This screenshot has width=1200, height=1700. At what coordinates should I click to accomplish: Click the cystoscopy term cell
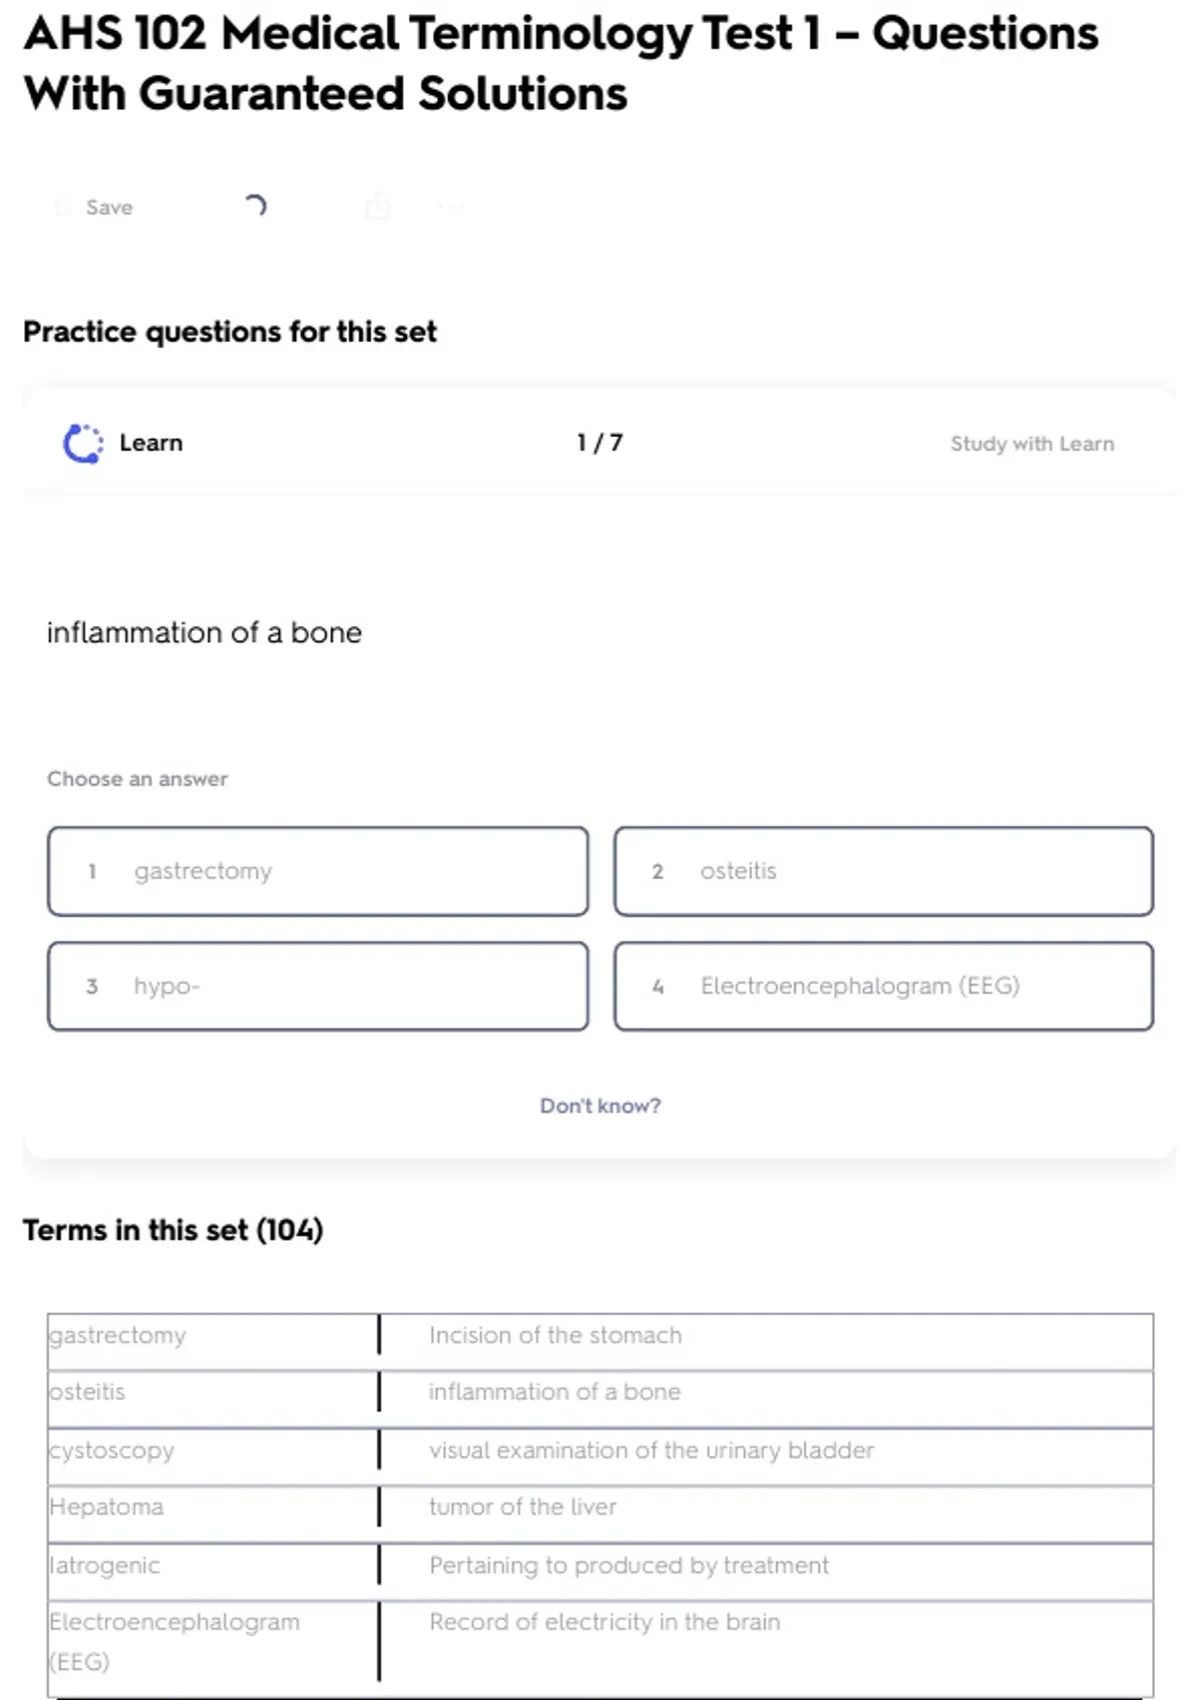point(112,1450)
